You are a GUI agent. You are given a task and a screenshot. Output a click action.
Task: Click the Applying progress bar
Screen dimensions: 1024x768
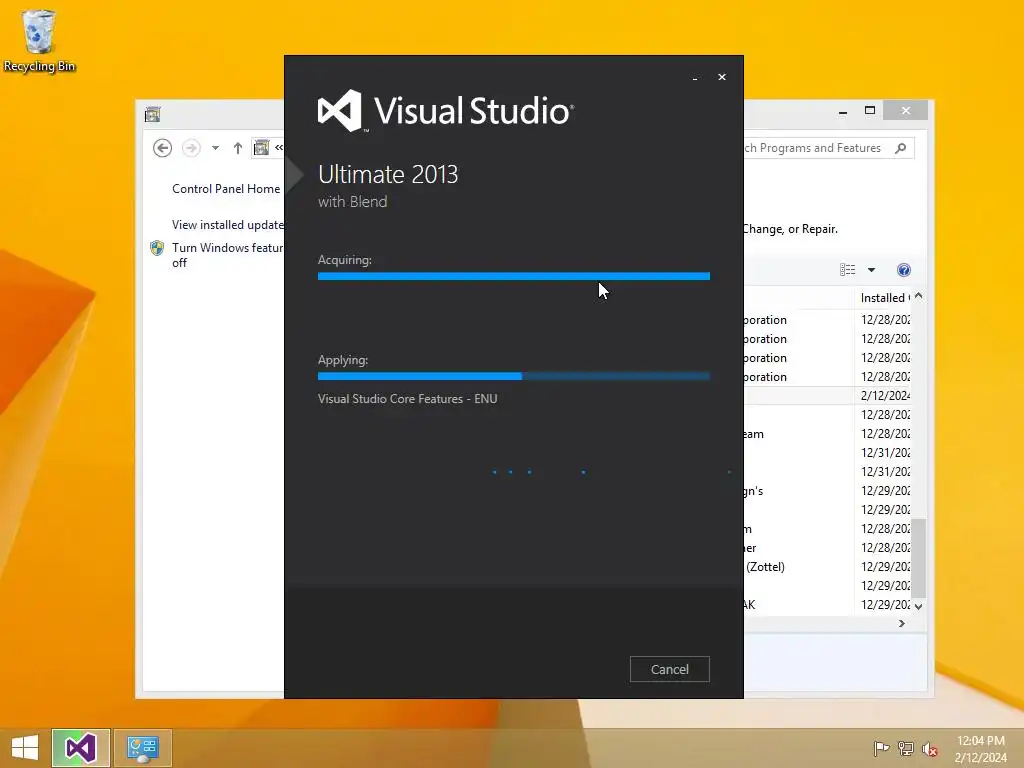(513, 376)
